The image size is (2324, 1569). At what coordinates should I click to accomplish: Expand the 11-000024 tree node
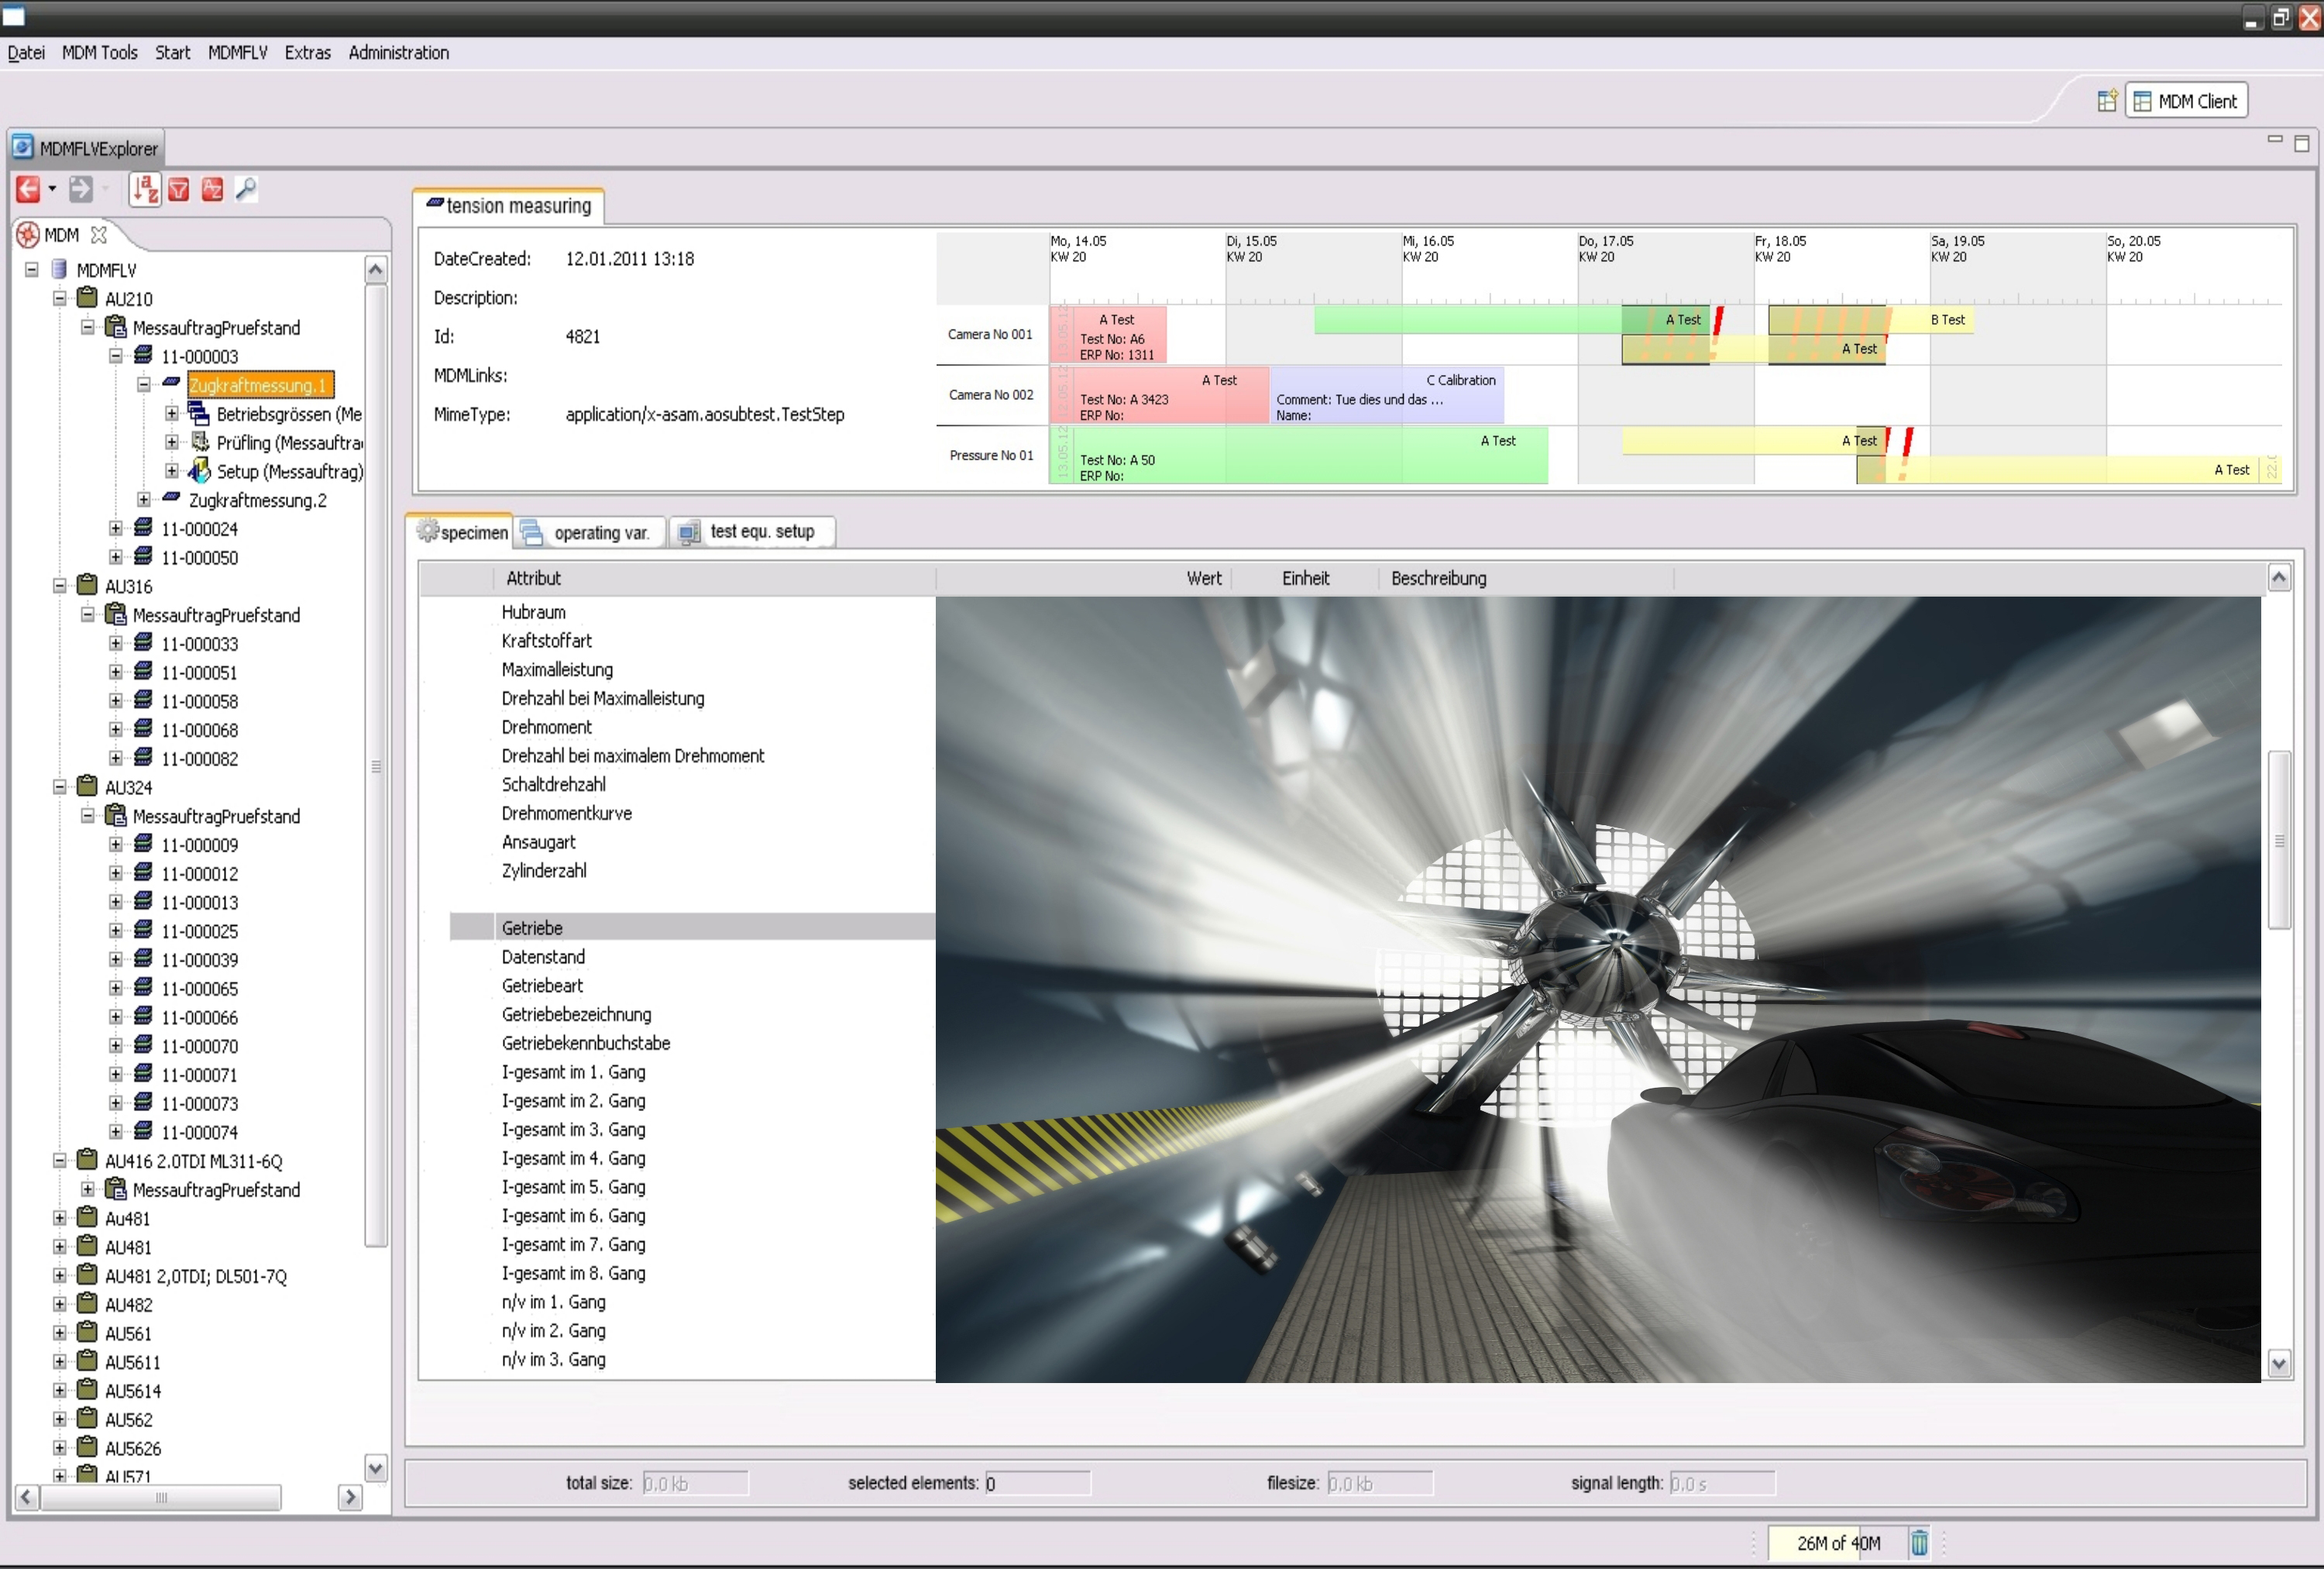(116, 529)
